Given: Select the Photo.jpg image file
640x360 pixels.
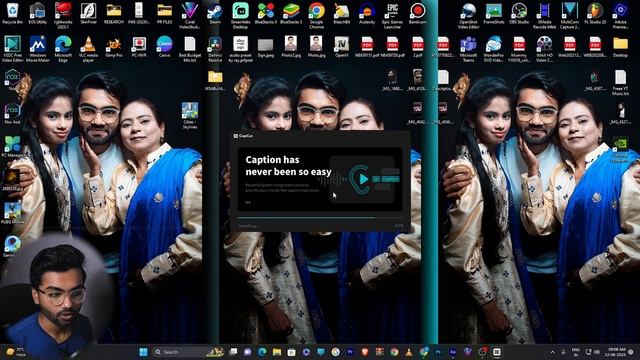Looking at the screenshot, I should (316, 47).
